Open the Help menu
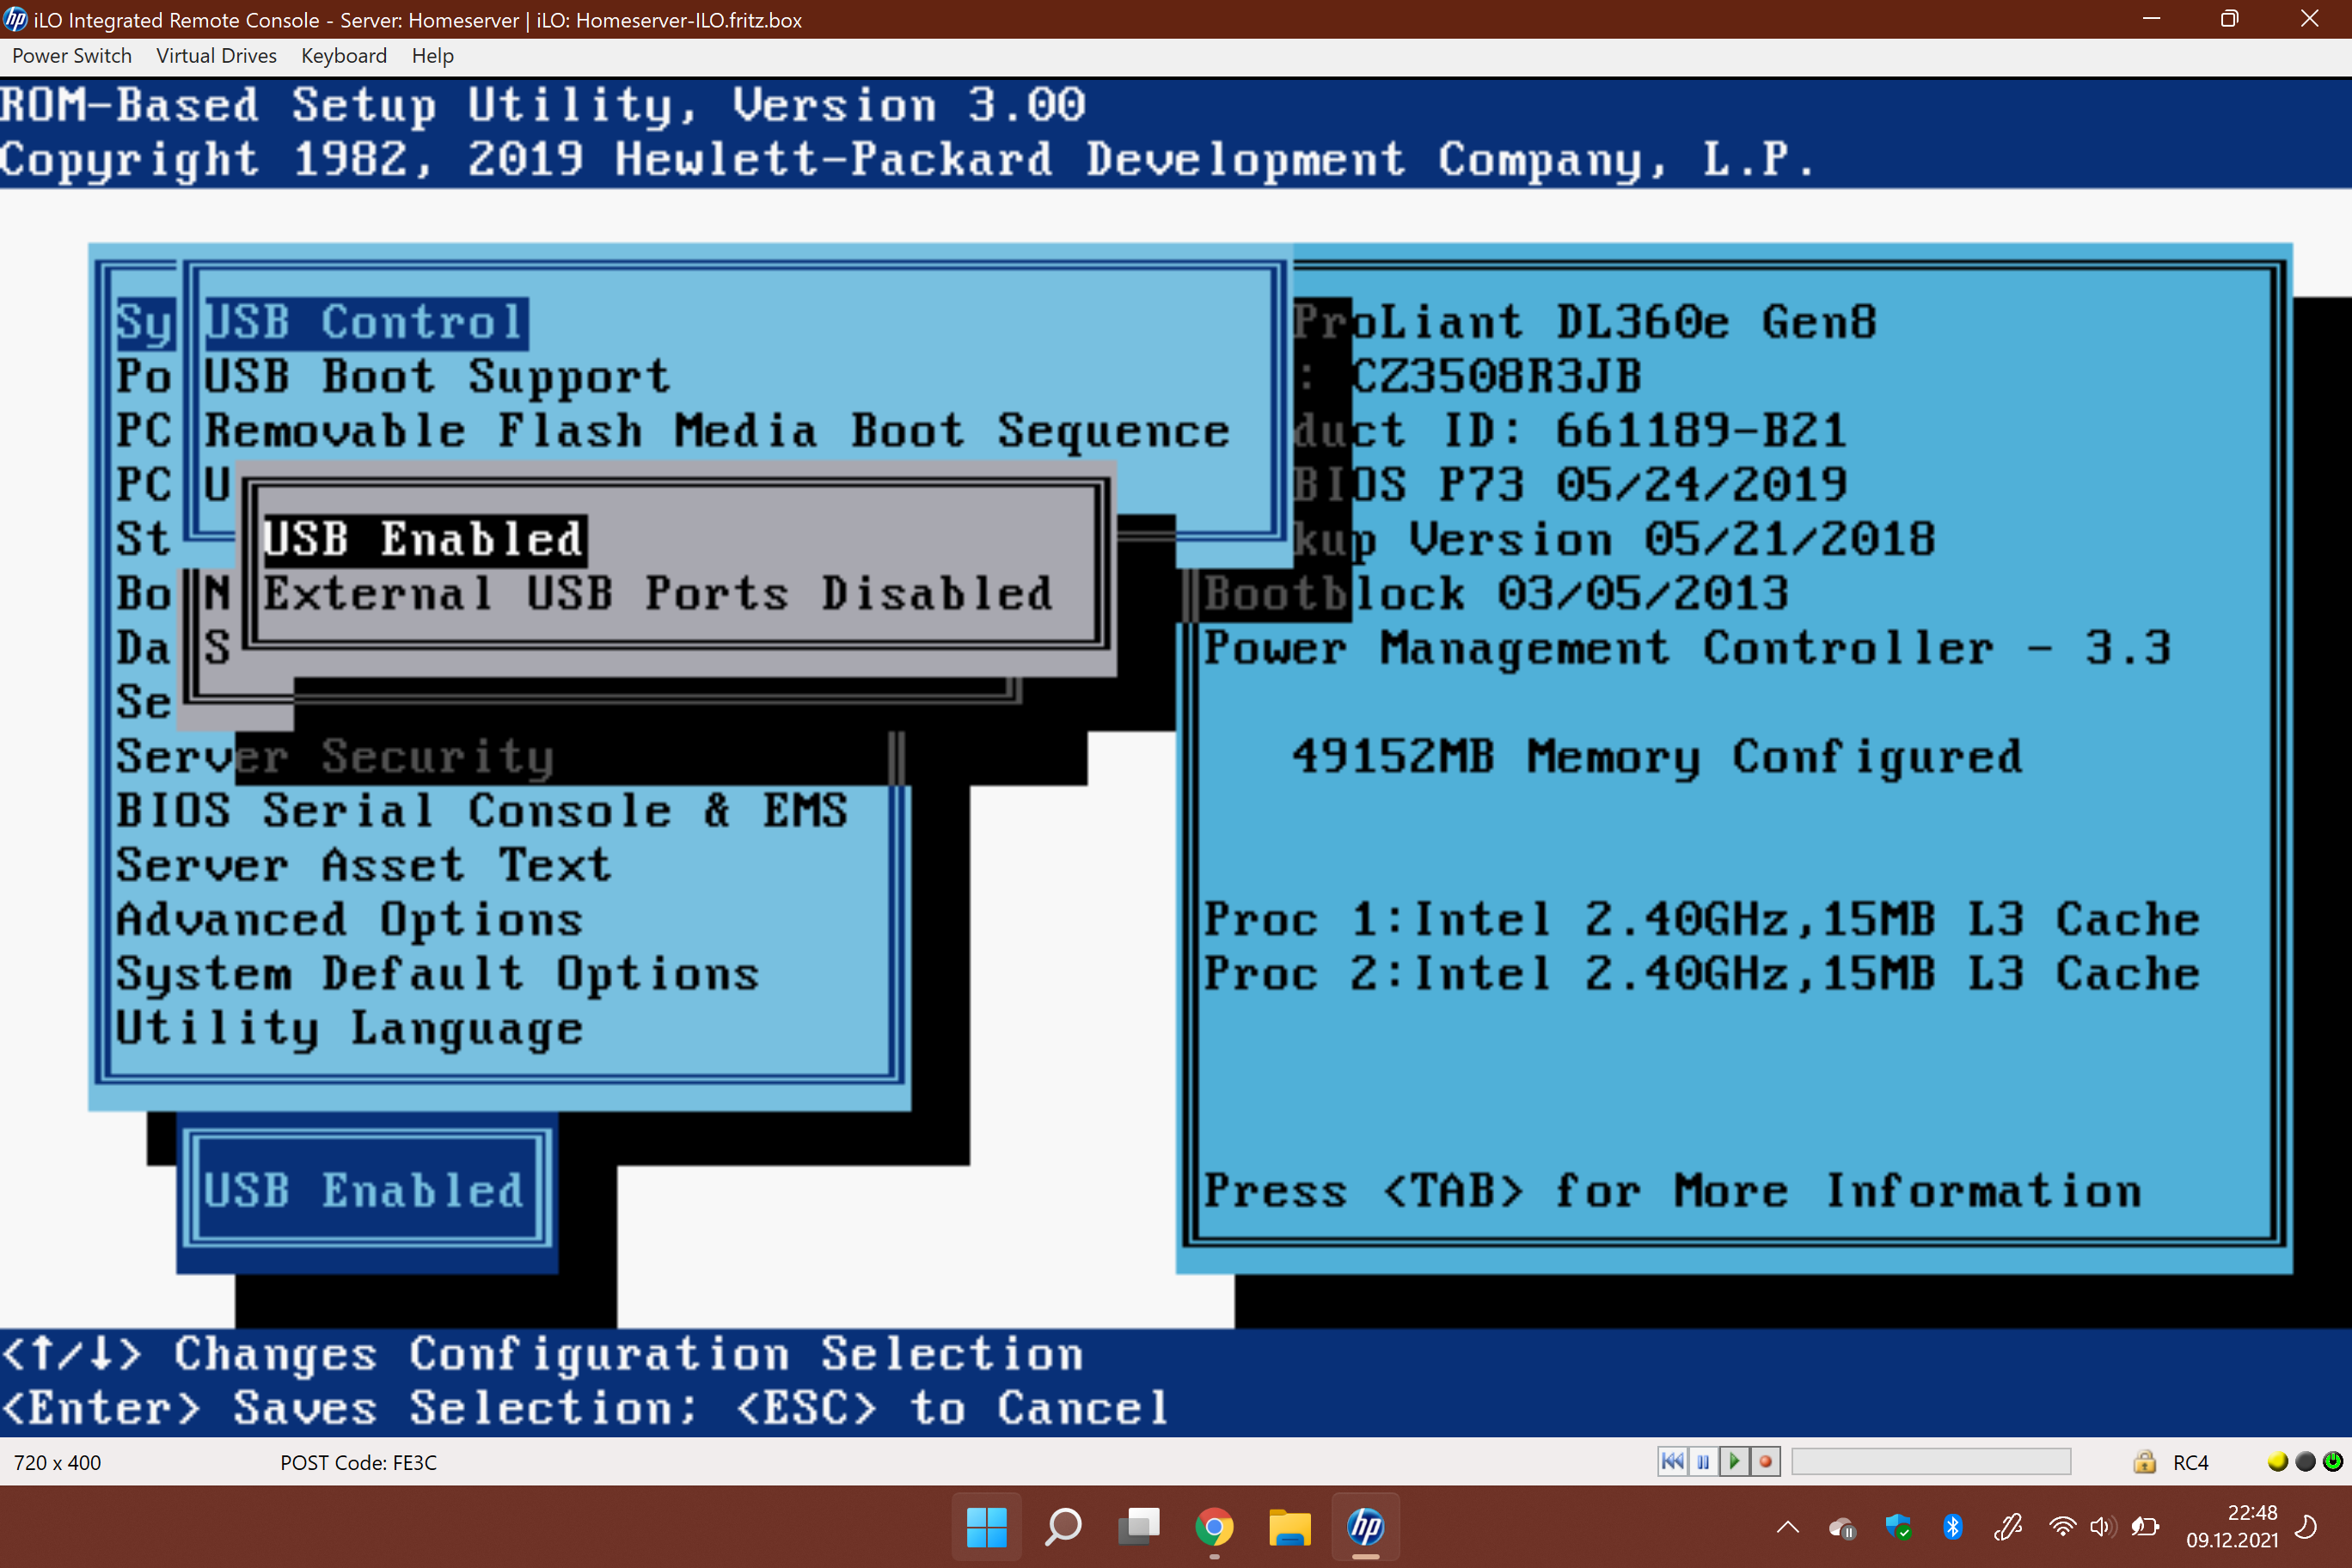The image size is (2352, 1568). [x=432, y=56]
